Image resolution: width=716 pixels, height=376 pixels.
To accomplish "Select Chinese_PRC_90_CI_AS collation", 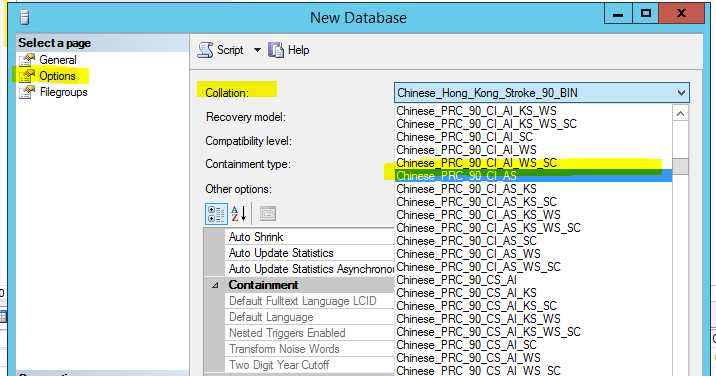I will click(x=533, y=176).
